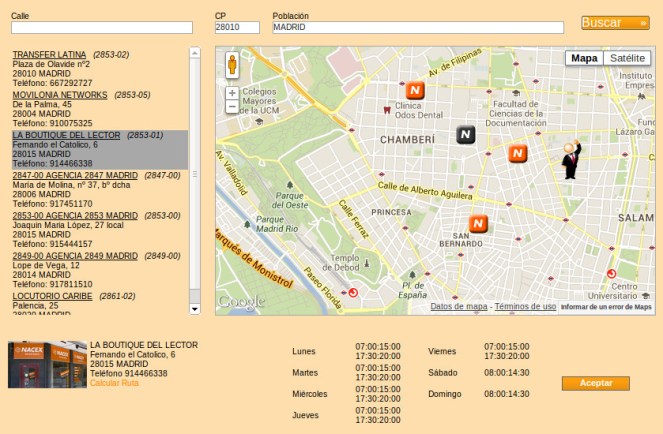Select LOCUTORIO CARIBE in results list
Screen dimensions: 663x434
pyautogui.click(x=52, y=296)
